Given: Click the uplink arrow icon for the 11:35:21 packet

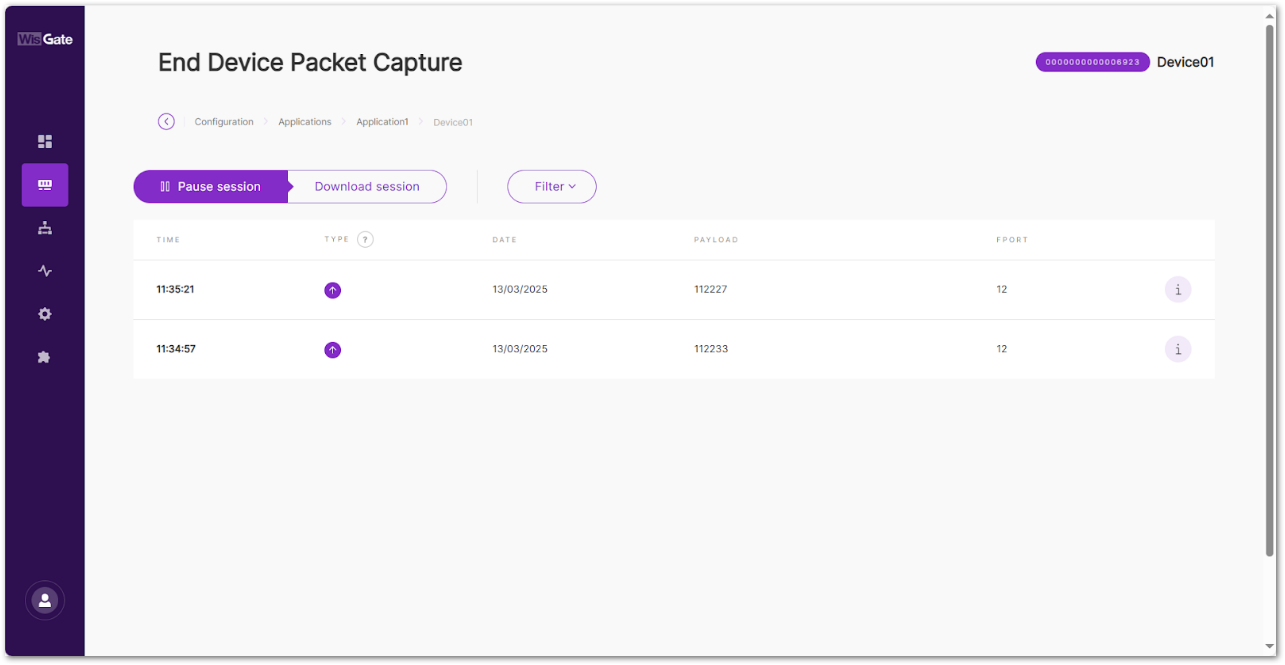Looking at the screenshot, I should [x=332, y=289].
